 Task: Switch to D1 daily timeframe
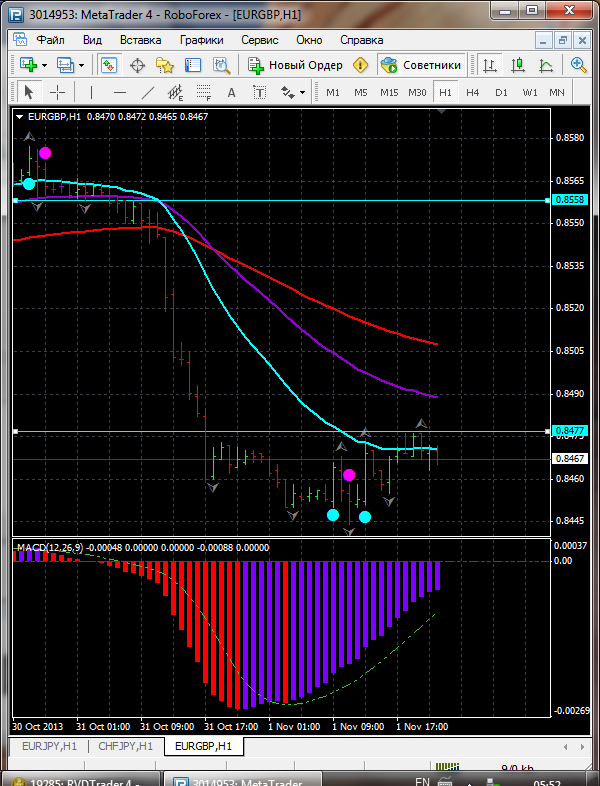(x=501, y=92)
